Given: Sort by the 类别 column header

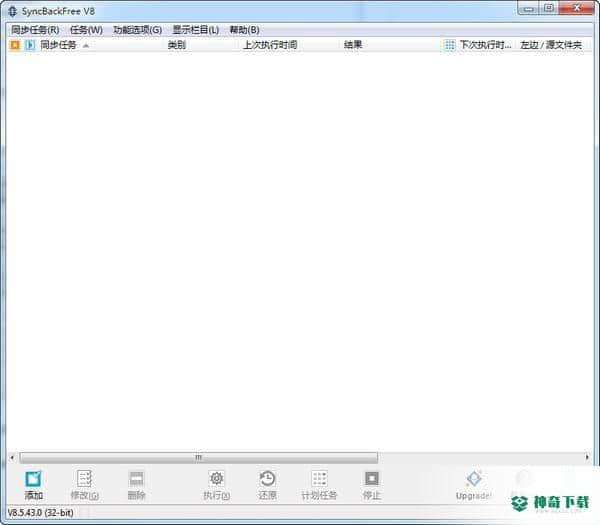Looking at the screenshot, I should [x=177, y=45].
